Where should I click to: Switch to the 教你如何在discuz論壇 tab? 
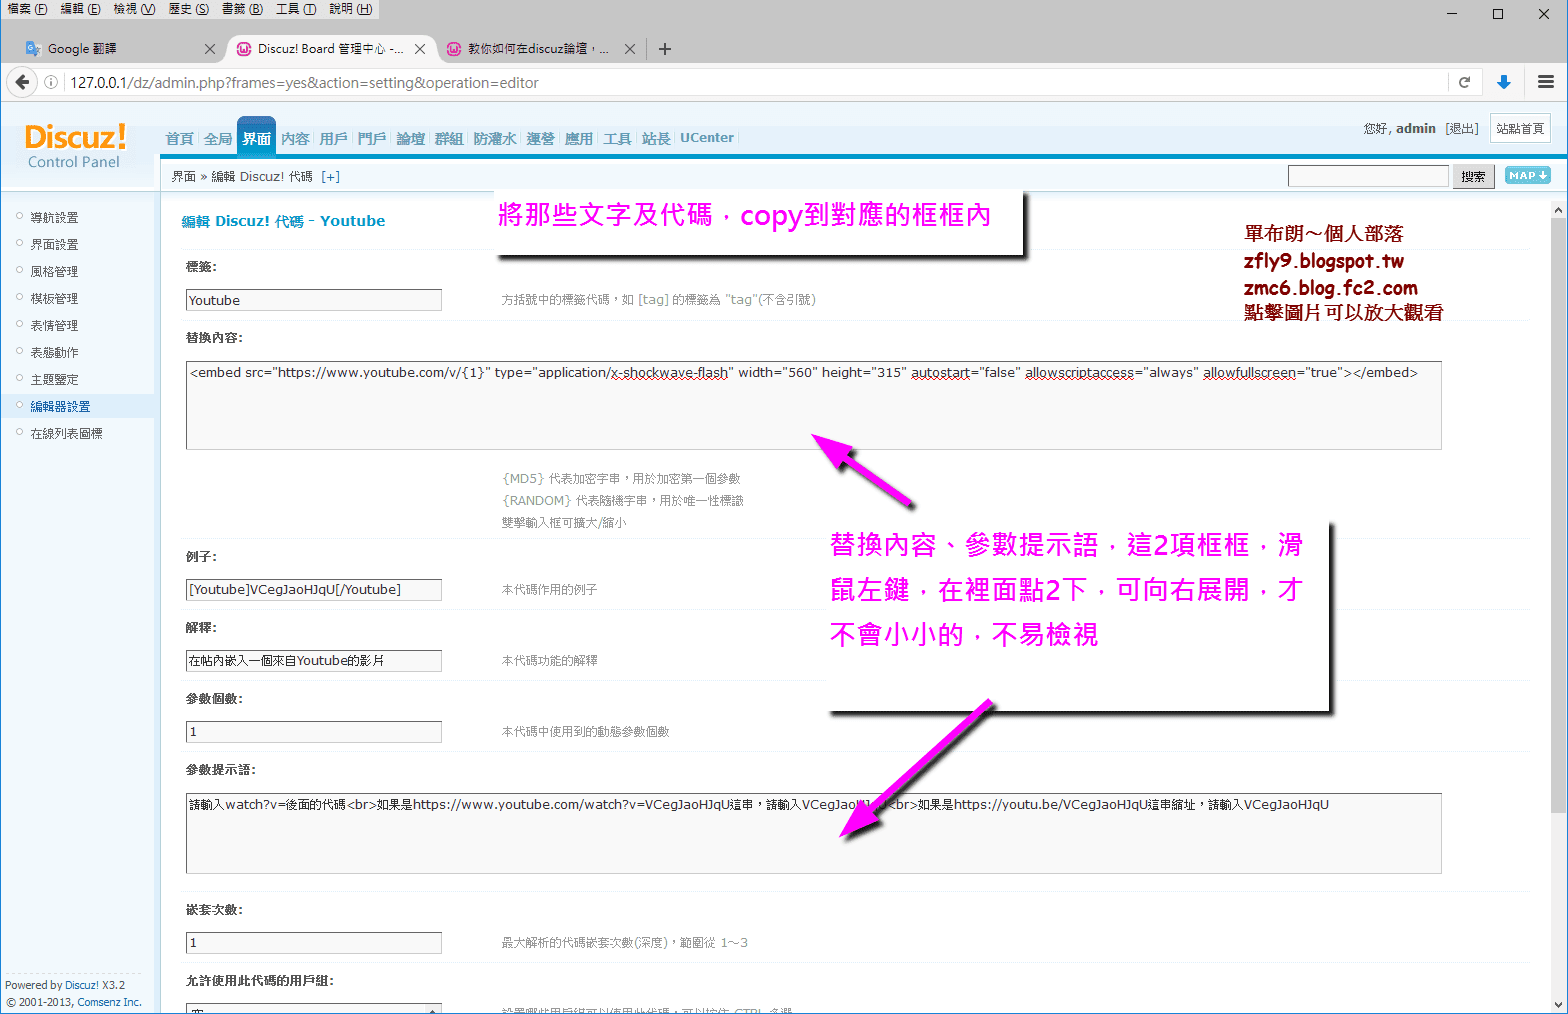tap(538, 48)
